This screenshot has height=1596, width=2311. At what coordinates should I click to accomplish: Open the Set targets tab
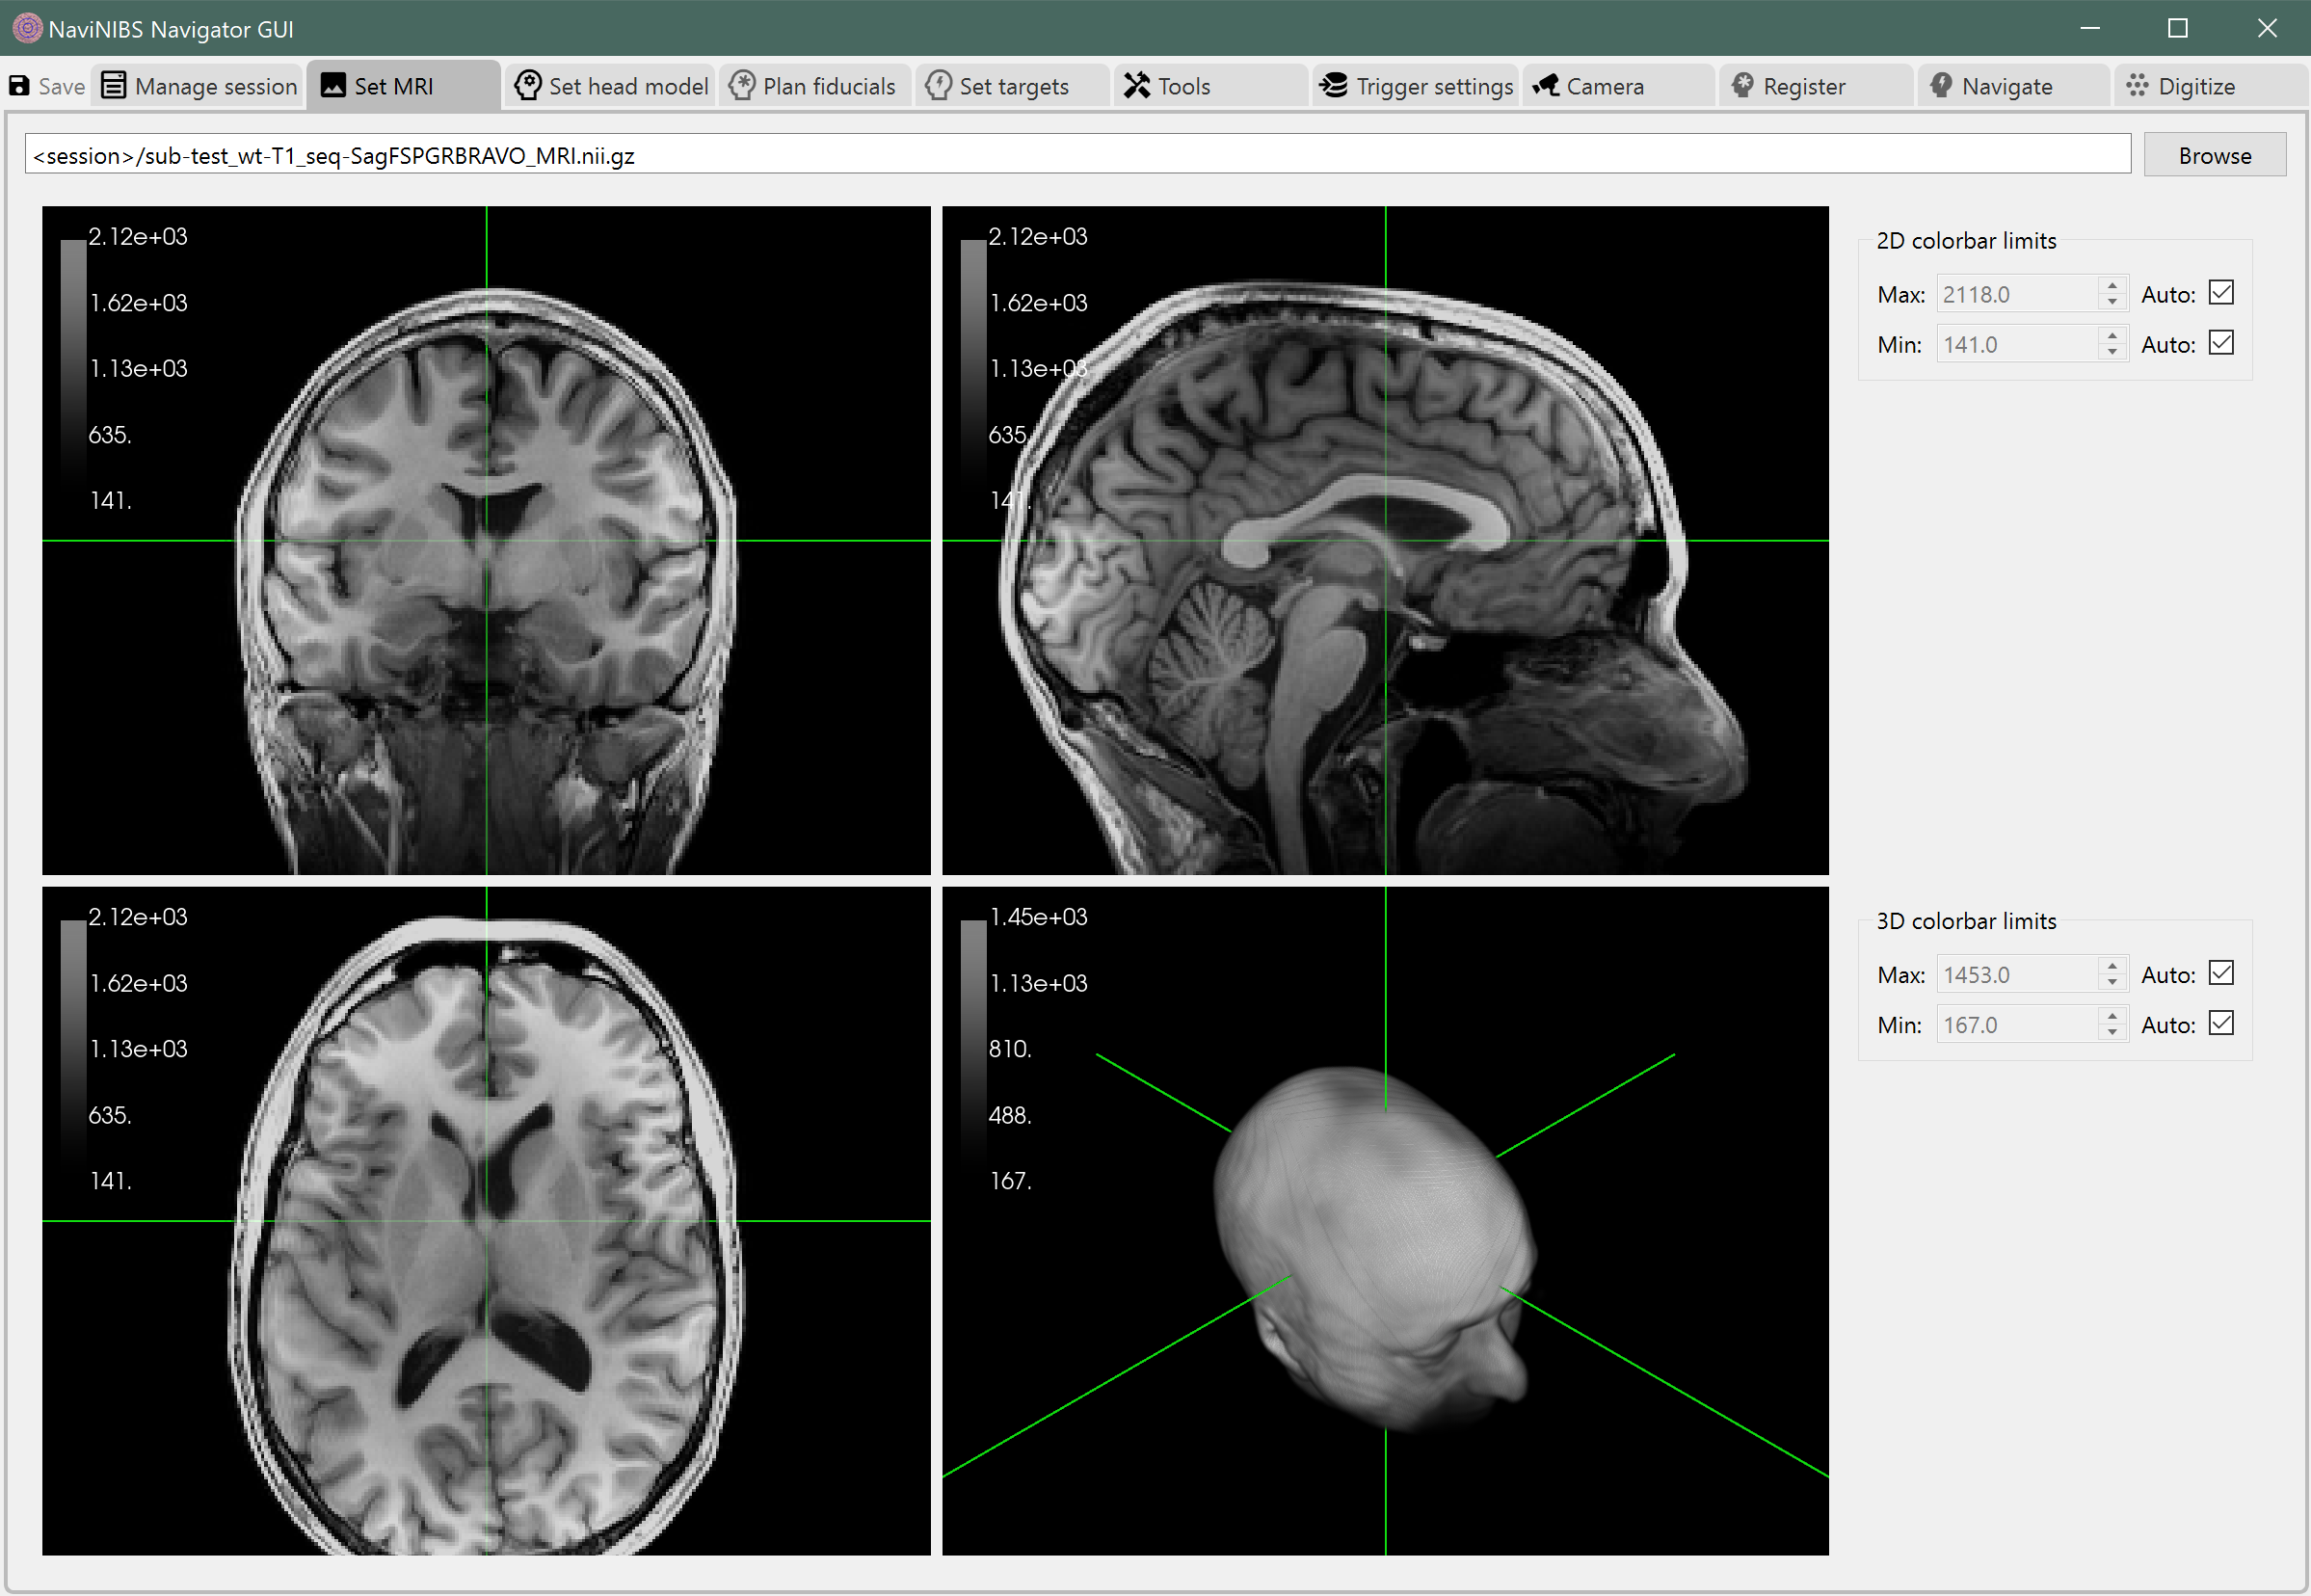click(x=1012, y=86)
